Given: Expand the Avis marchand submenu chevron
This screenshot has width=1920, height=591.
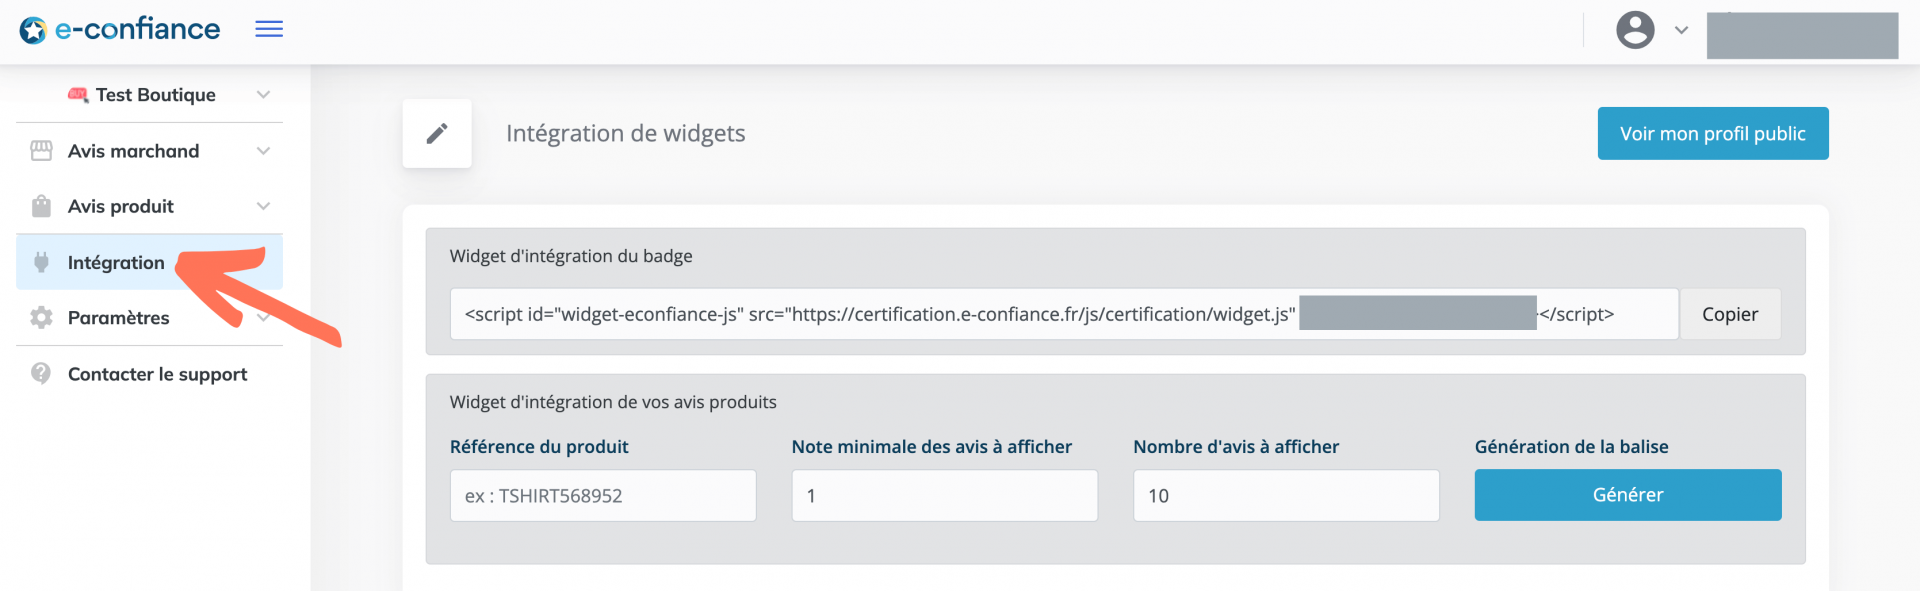Looking at the screenshot, I should point(263,151).
